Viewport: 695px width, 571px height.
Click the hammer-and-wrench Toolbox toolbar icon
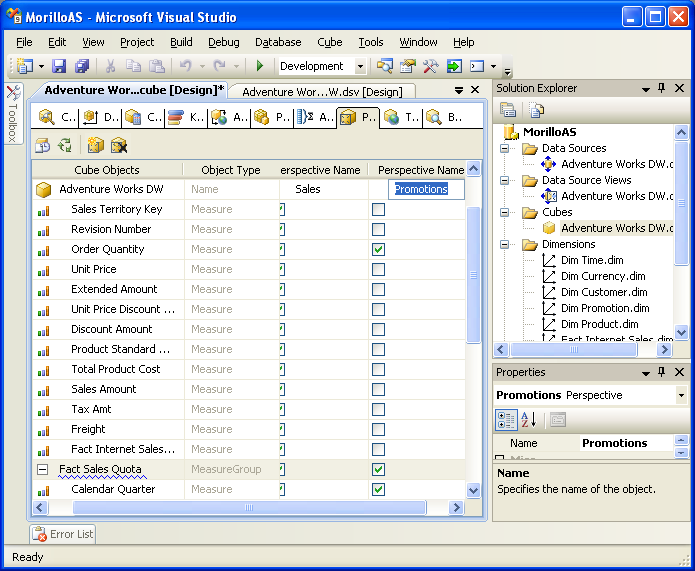coord(430,66)
